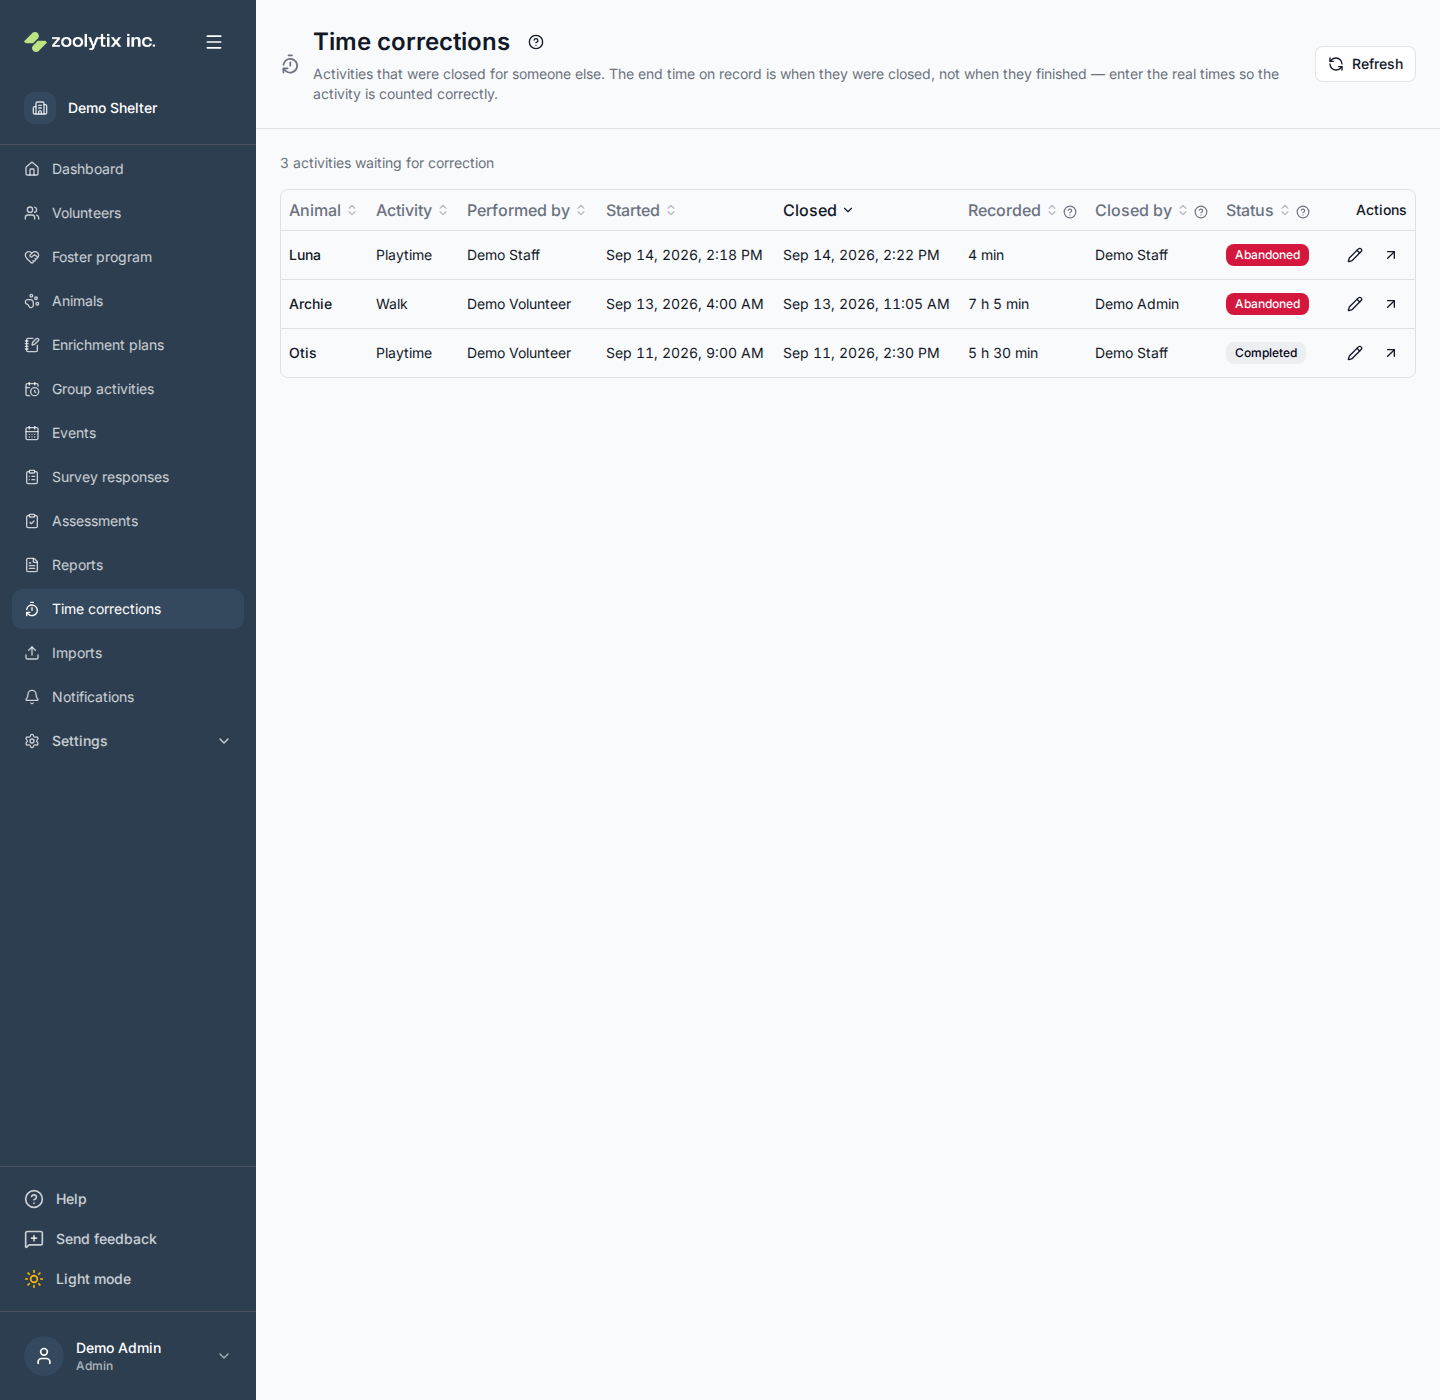Open Archie's activity details arrow
The image size is (1440, 1400).
[1391, 304]
